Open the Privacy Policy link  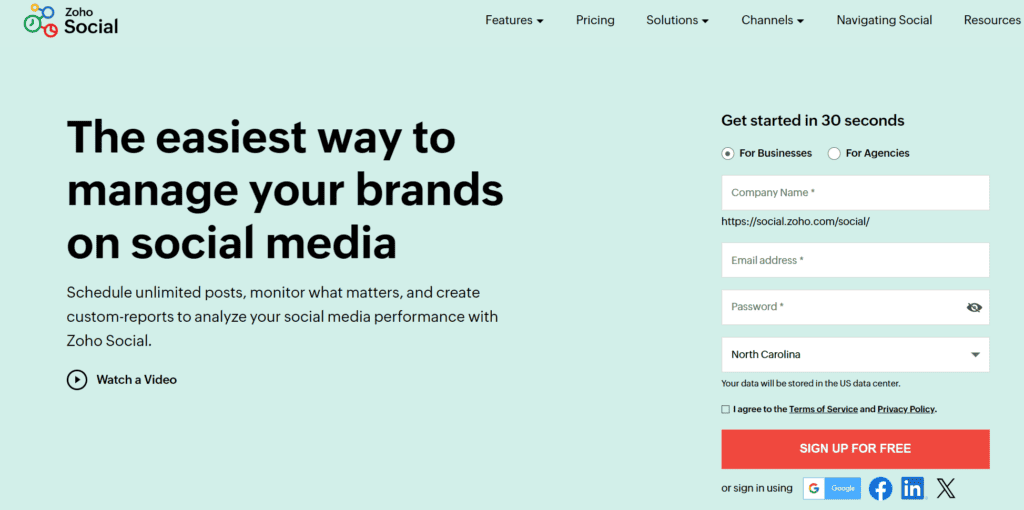point(906,409)
